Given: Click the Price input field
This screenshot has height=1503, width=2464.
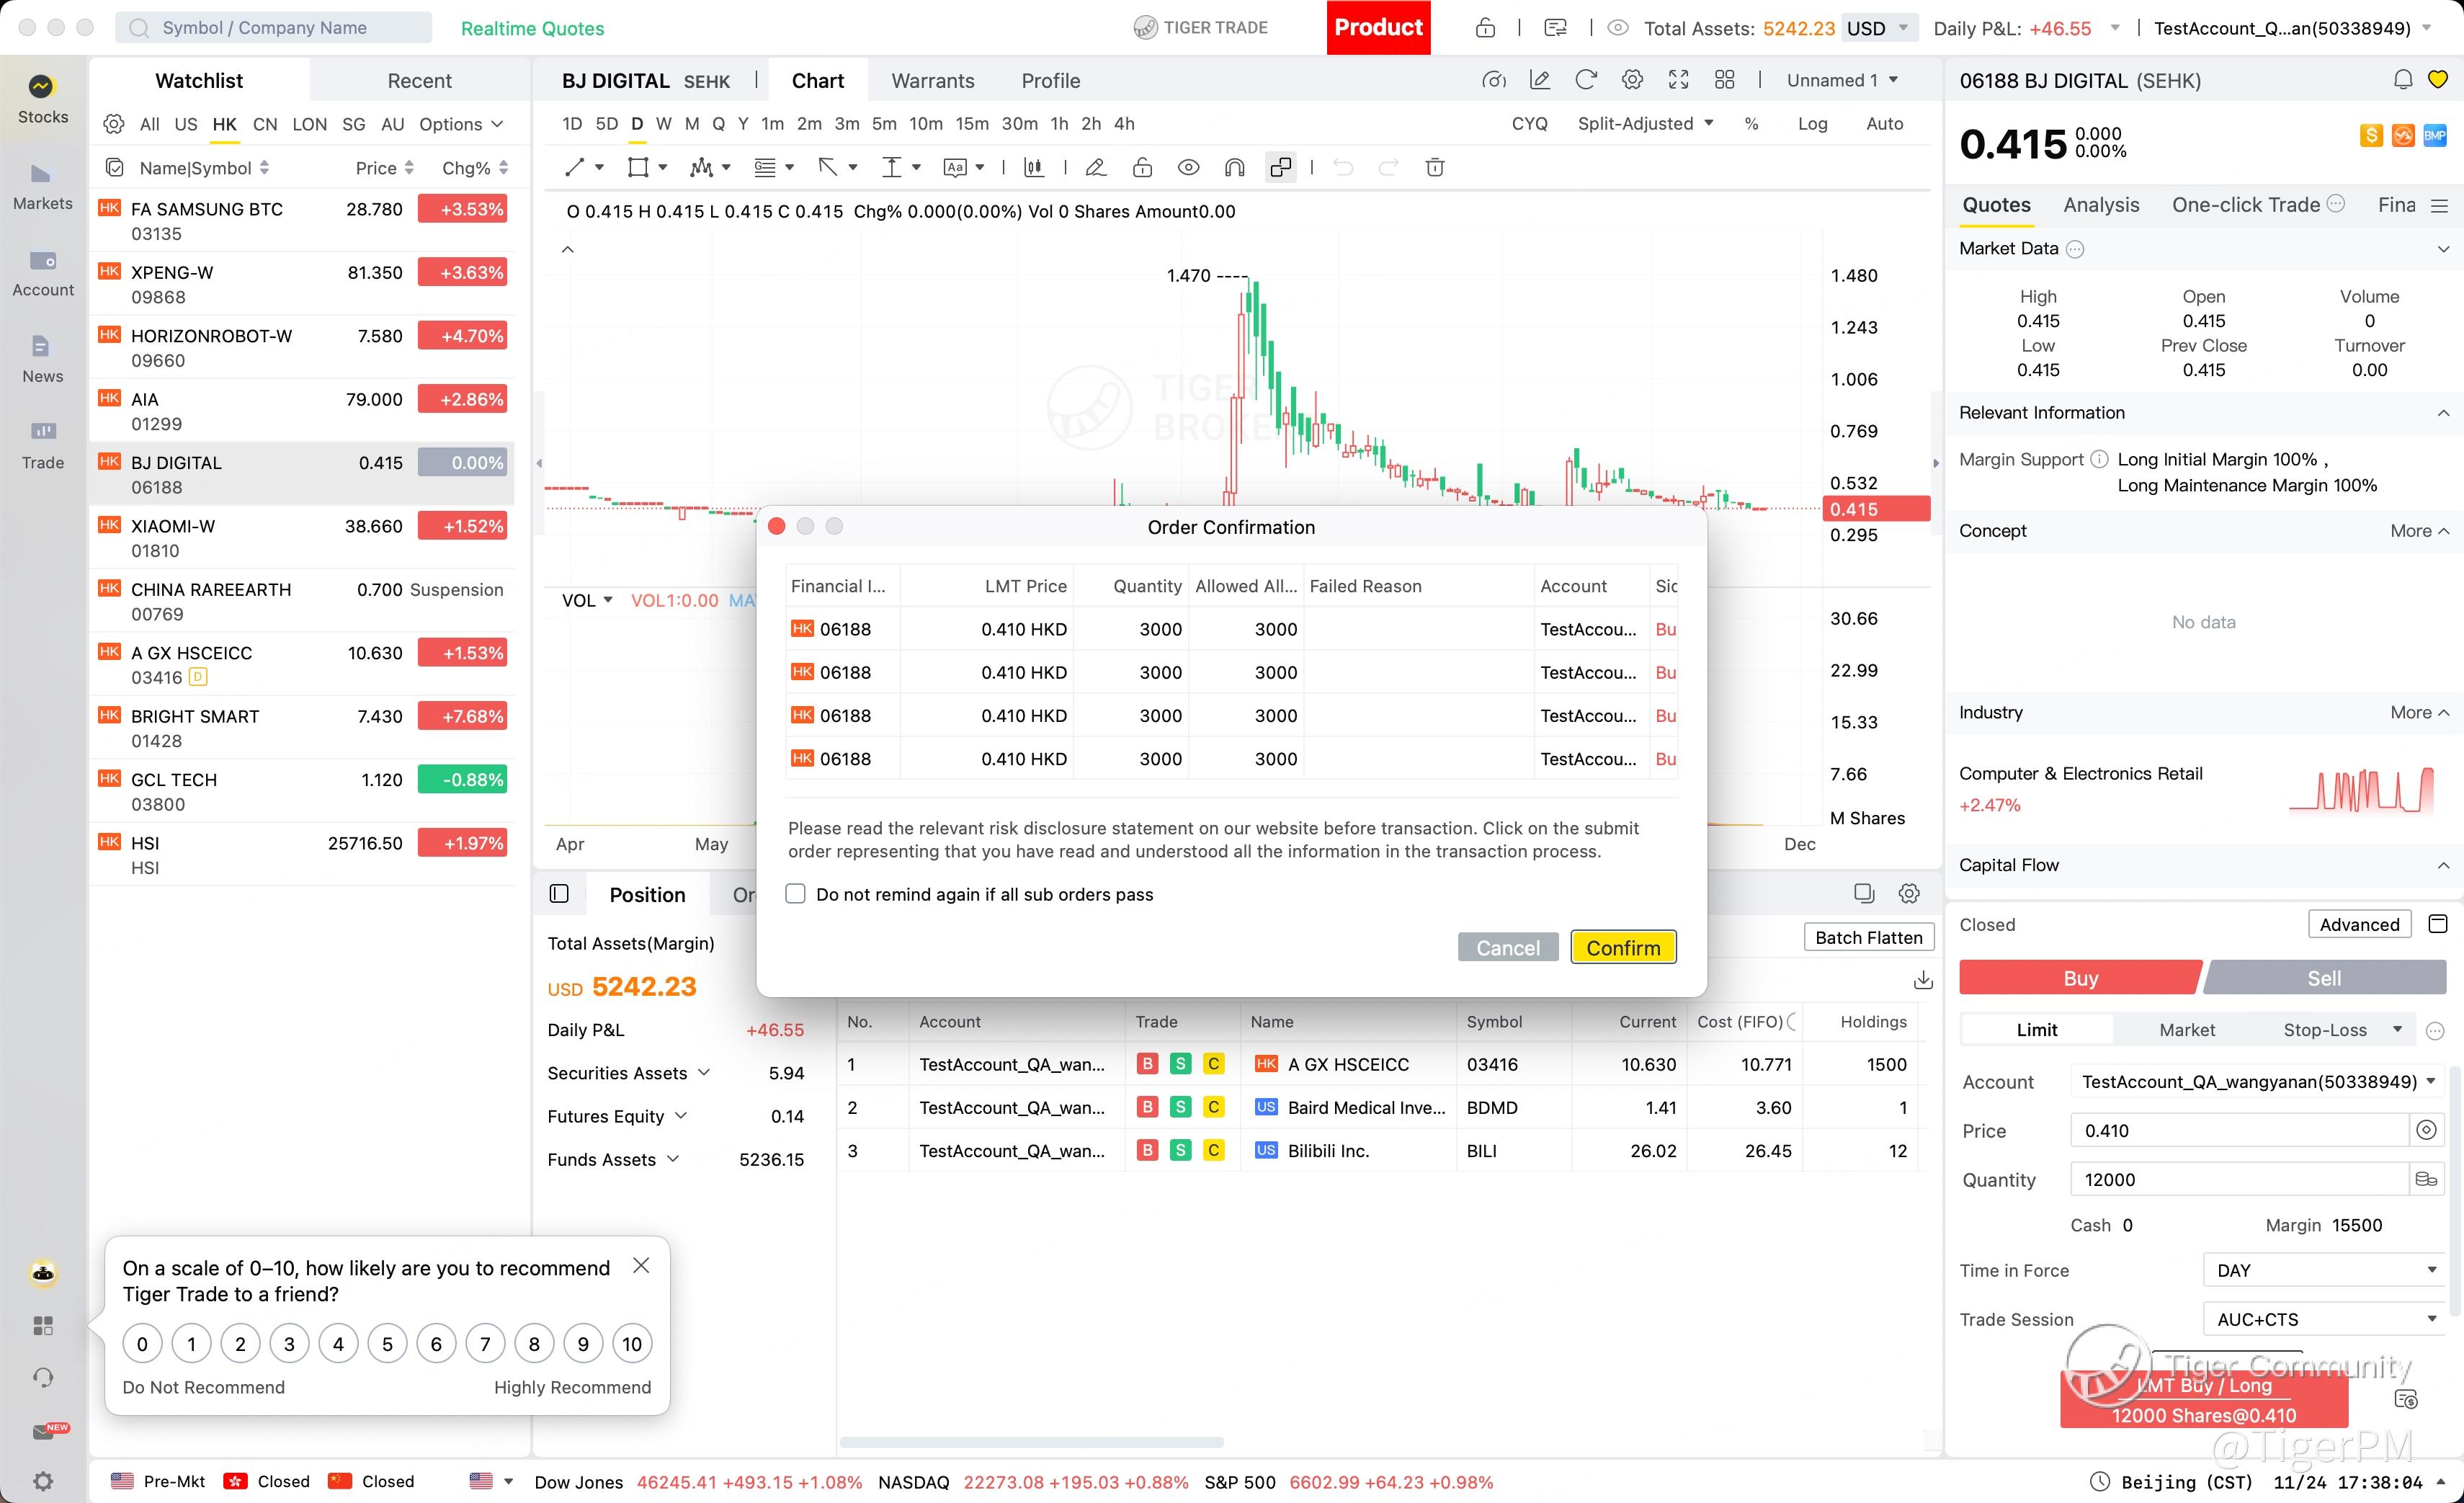Looking at the screenshot, I should pyautogui.click(x=2238, y=1131).
